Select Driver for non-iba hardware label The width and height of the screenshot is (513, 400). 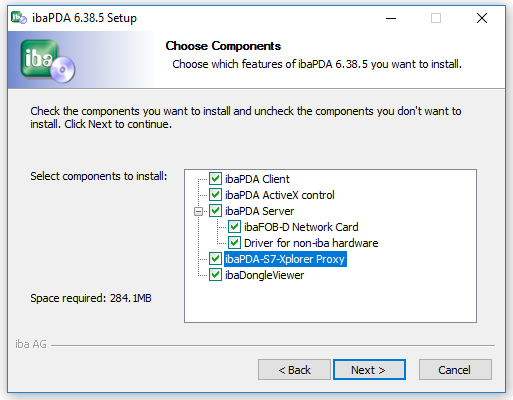tap(311, 243)
